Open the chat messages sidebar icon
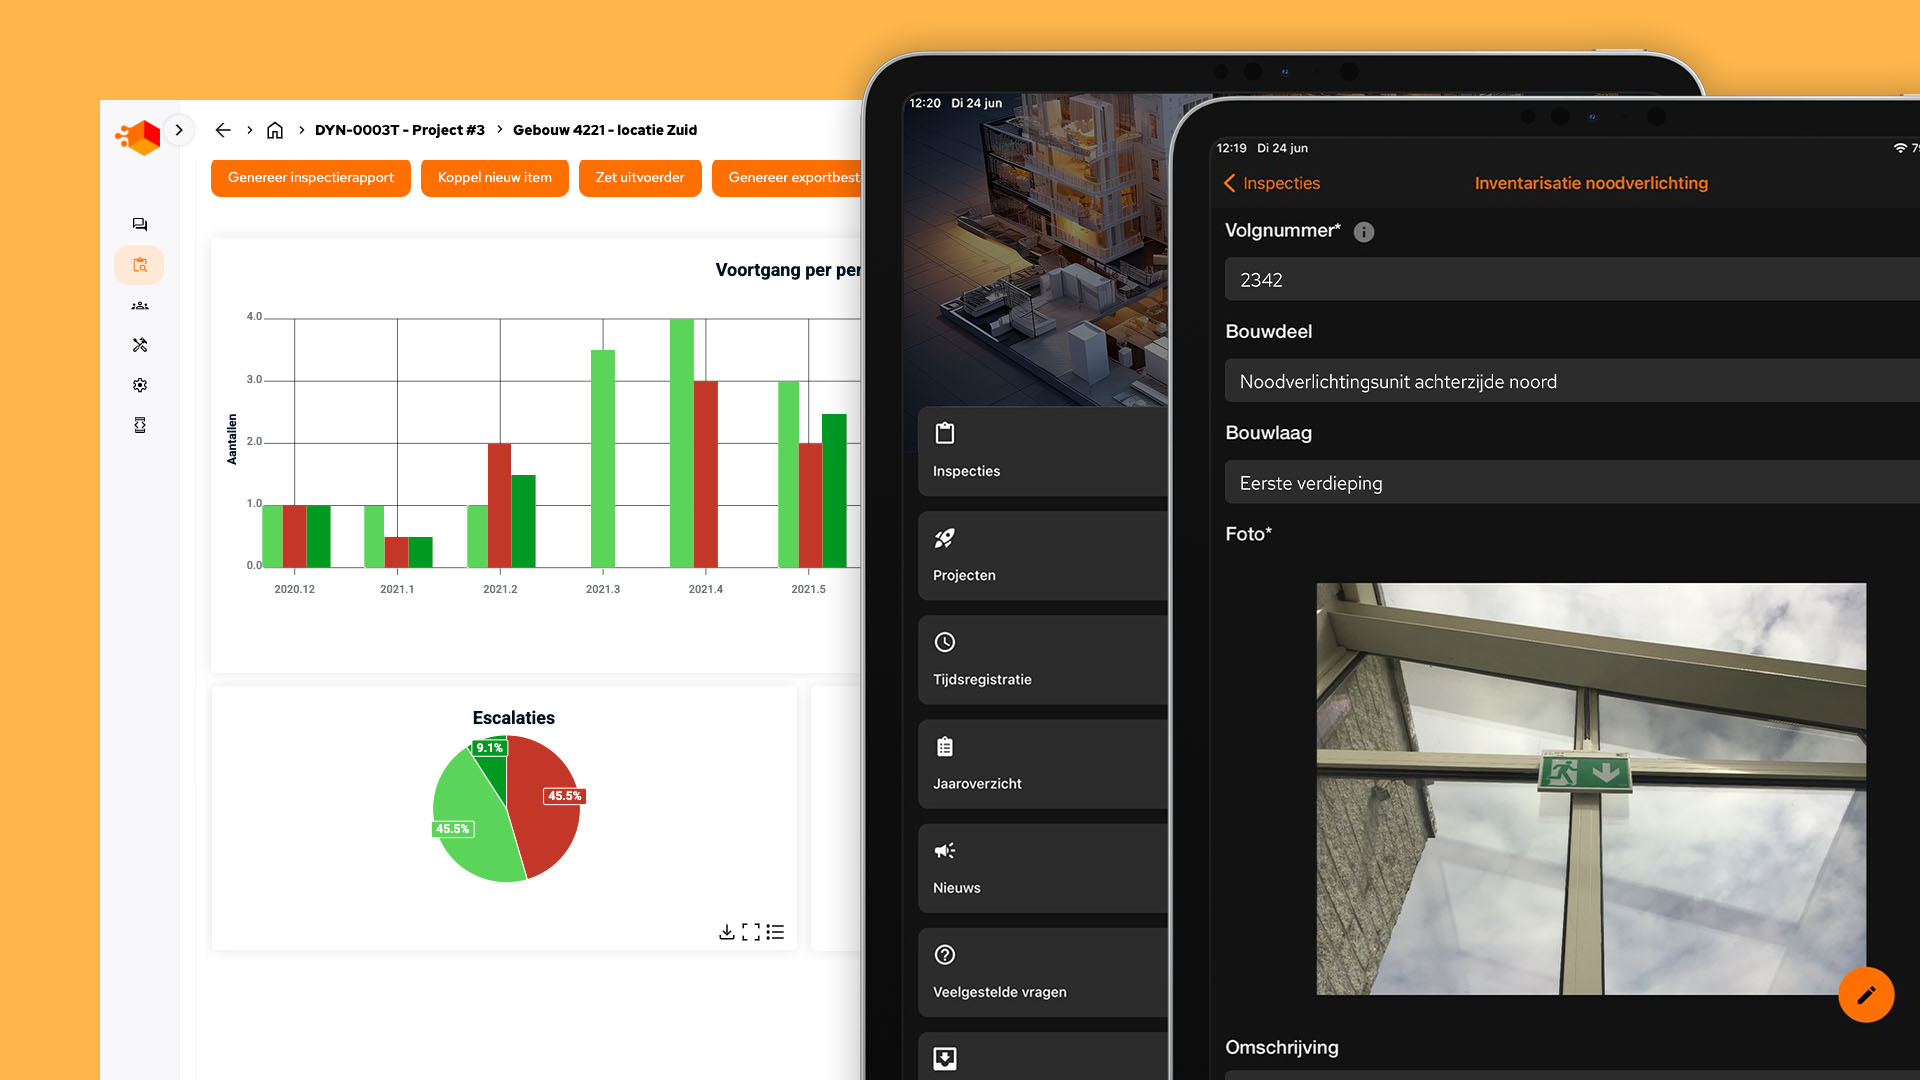 pos(140,224)
